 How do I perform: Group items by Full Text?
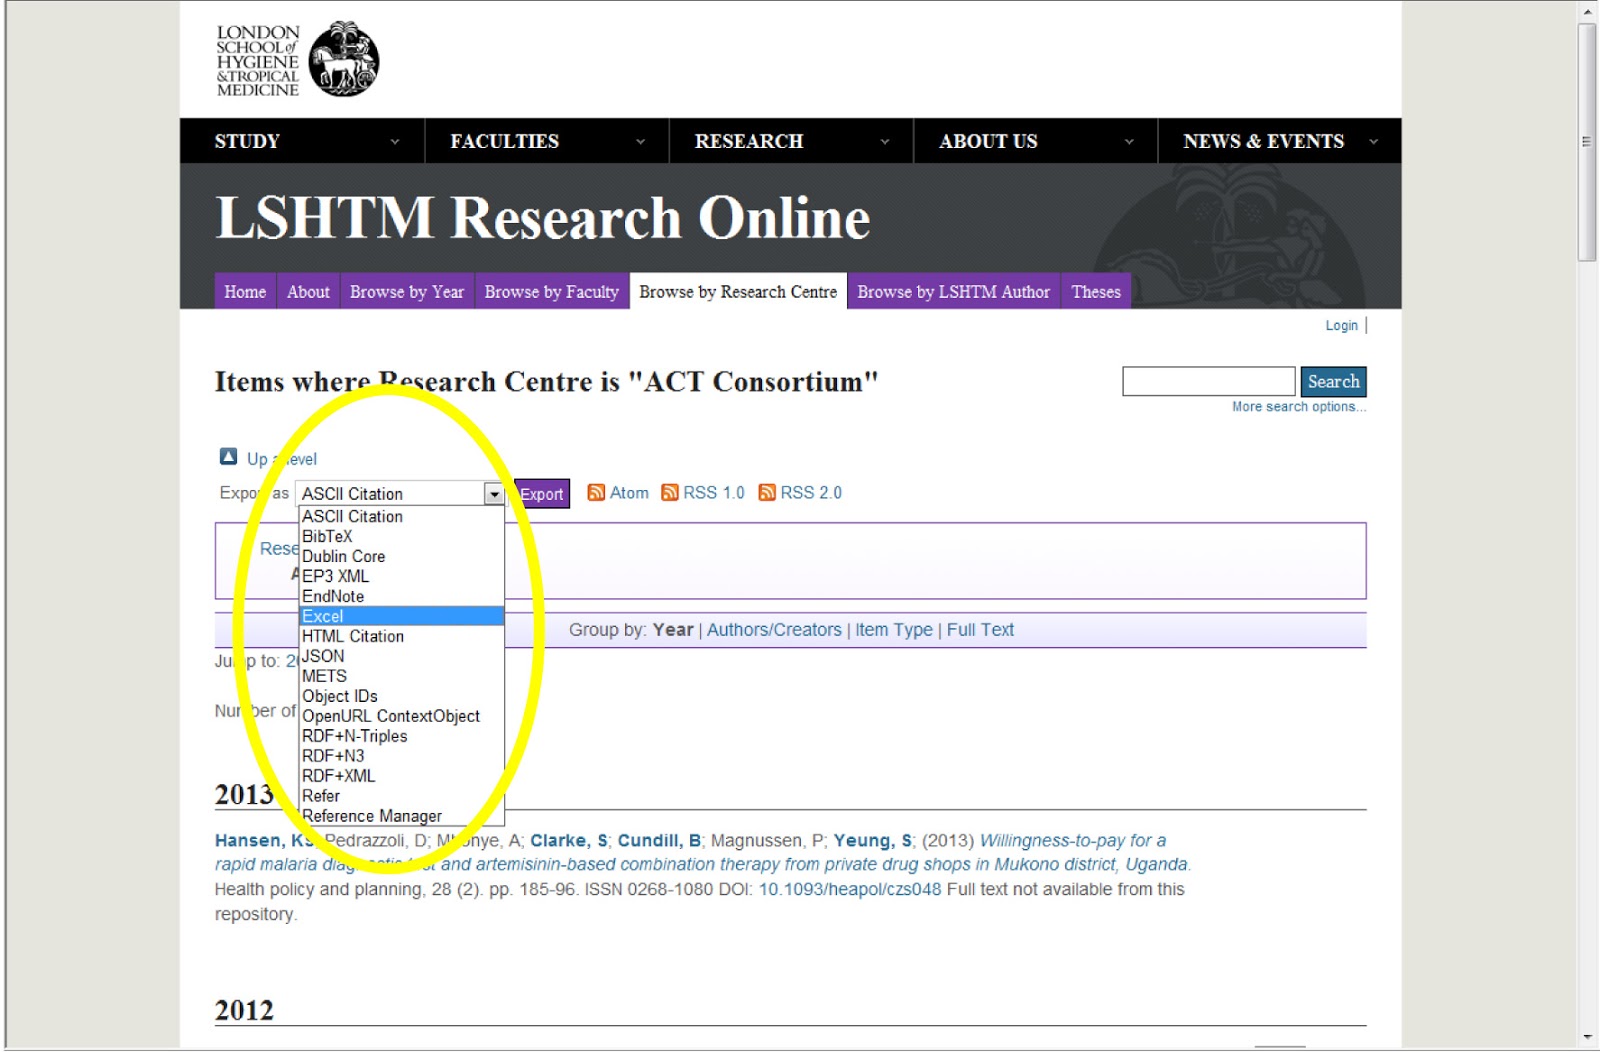[980, 630]
